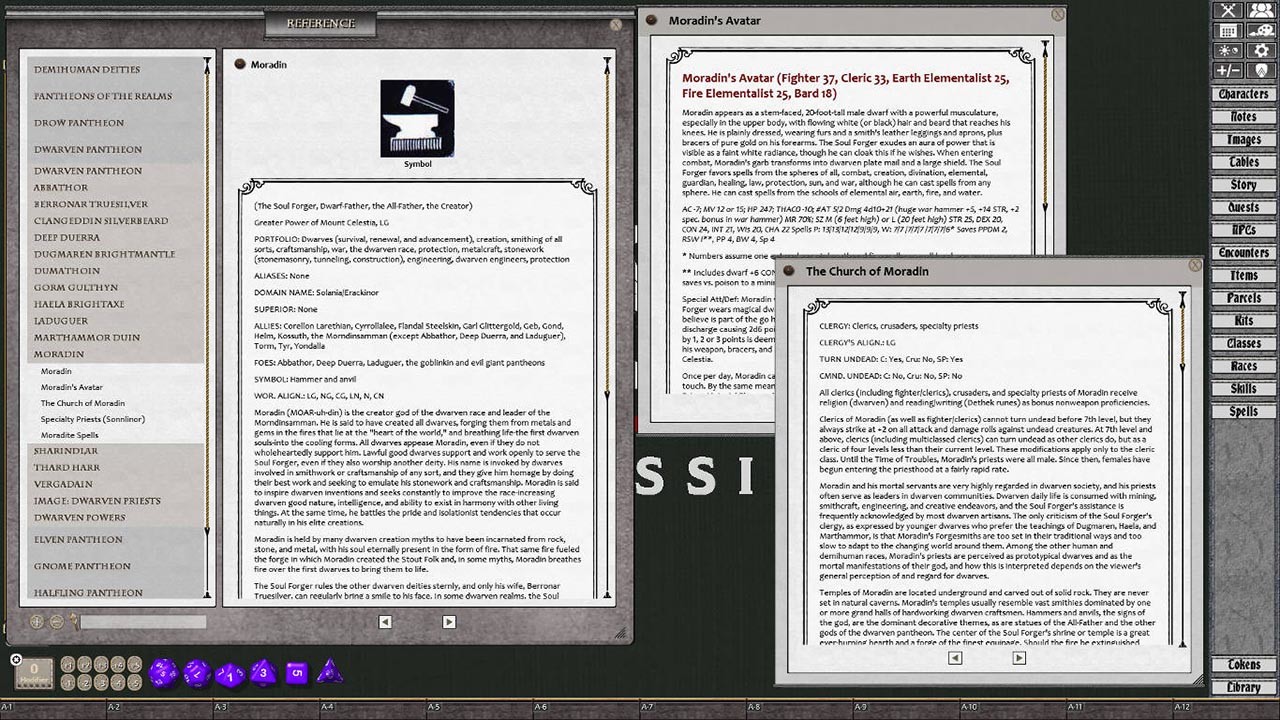Click the lighting effects sun icon
1280x720 pixels.
tap(1226, 50)
